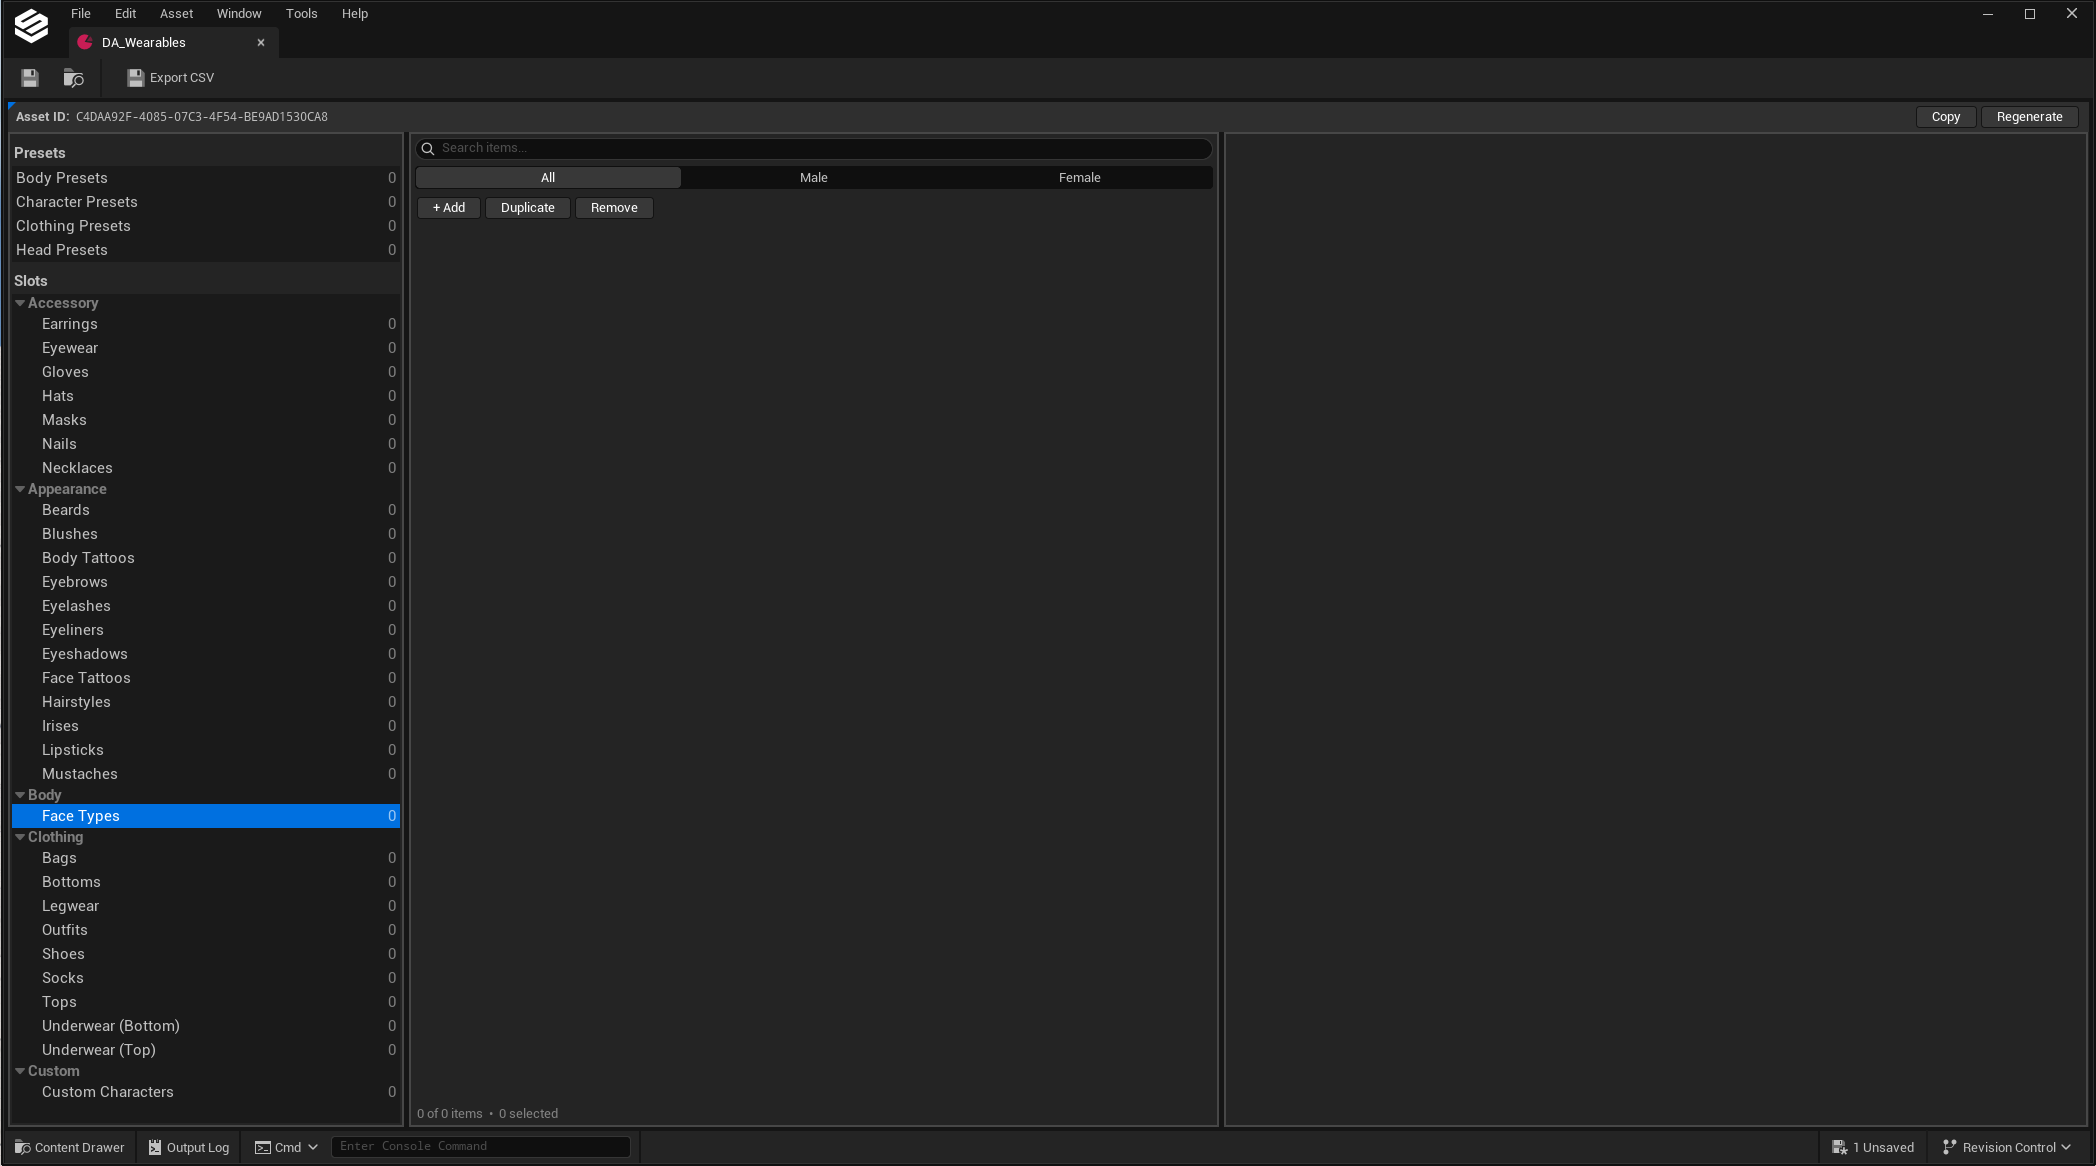Select the Eyewear slot
Screen dimensions: 2096x1166
point(206,348)
